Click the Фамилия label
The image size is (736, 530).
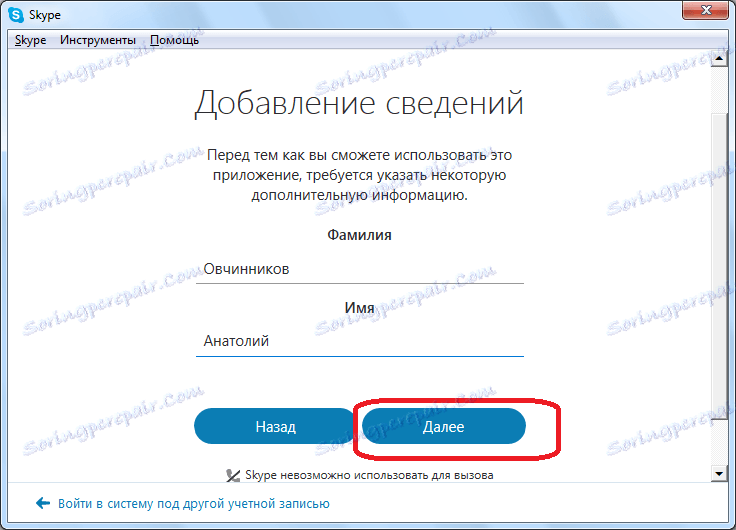click(x=359, y=235)
